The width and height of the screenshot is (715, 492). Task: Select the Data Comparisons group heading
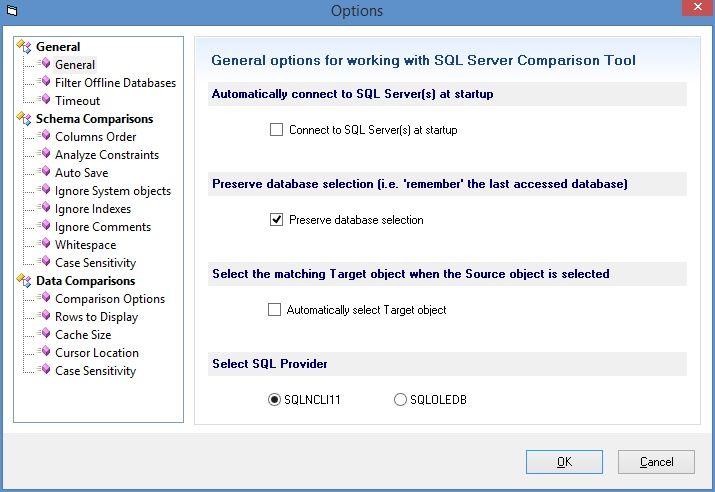tap(85, 280)
